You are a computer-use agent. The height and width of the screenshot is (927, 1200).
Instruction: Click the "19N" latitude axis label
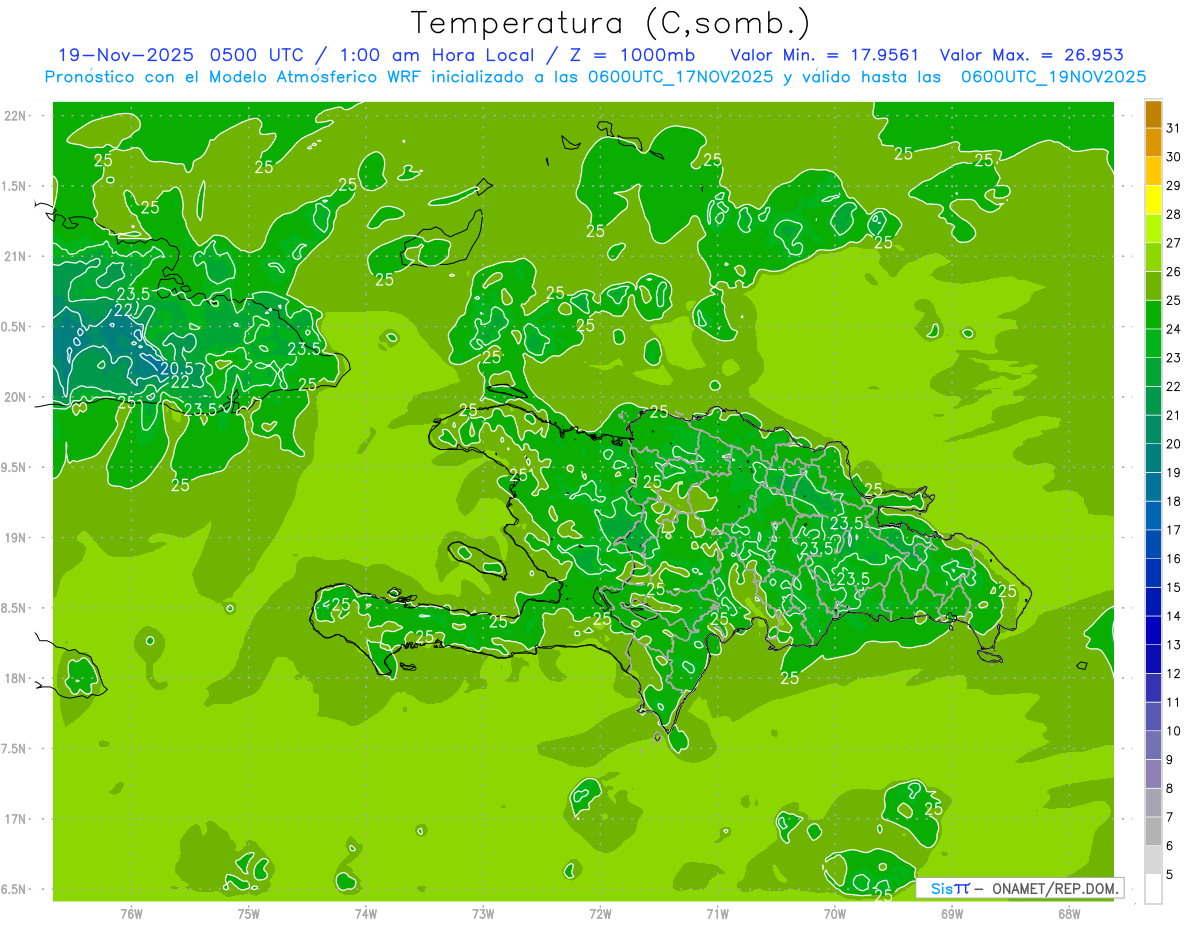click(15, 538)
